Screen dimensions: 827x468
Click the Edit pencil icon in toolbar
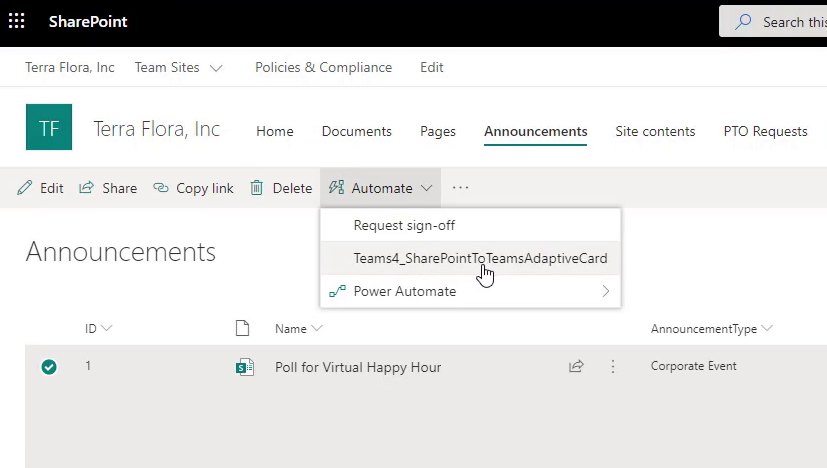point(24,188)
